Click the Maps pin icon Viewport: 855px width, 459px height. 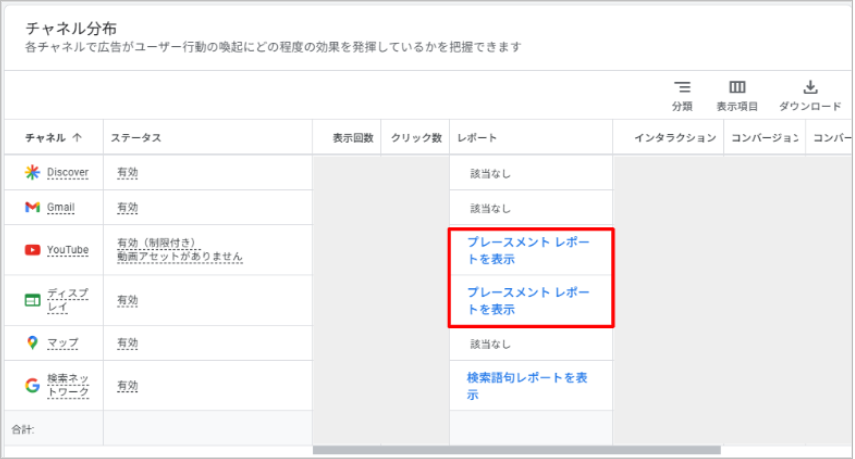[x=32, y=343]
